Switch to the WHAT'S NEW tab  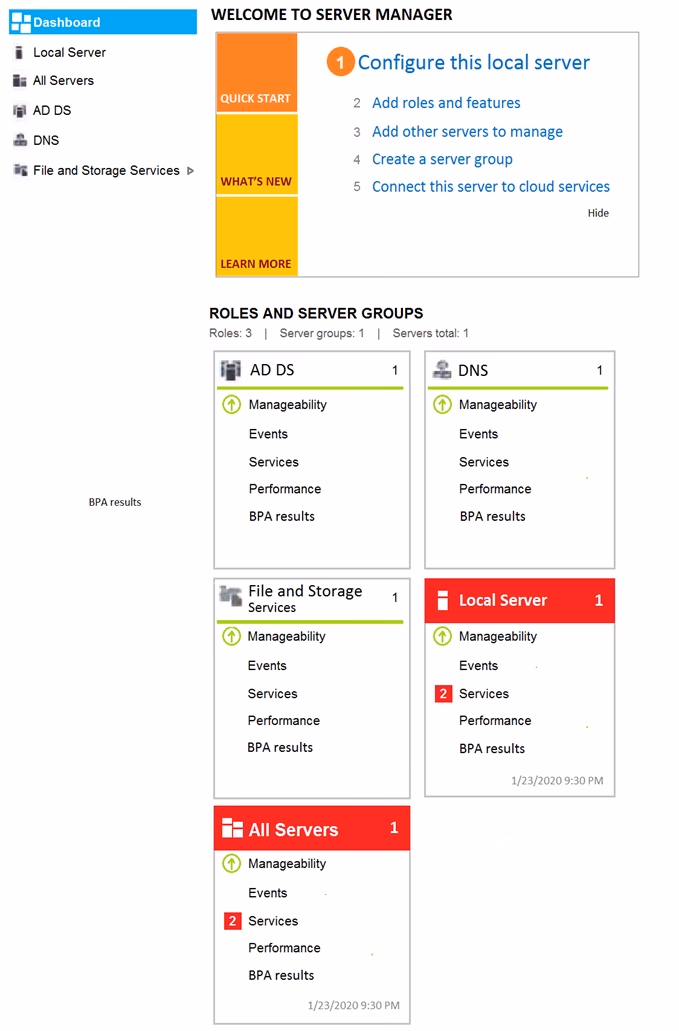(x=256, y=155)
